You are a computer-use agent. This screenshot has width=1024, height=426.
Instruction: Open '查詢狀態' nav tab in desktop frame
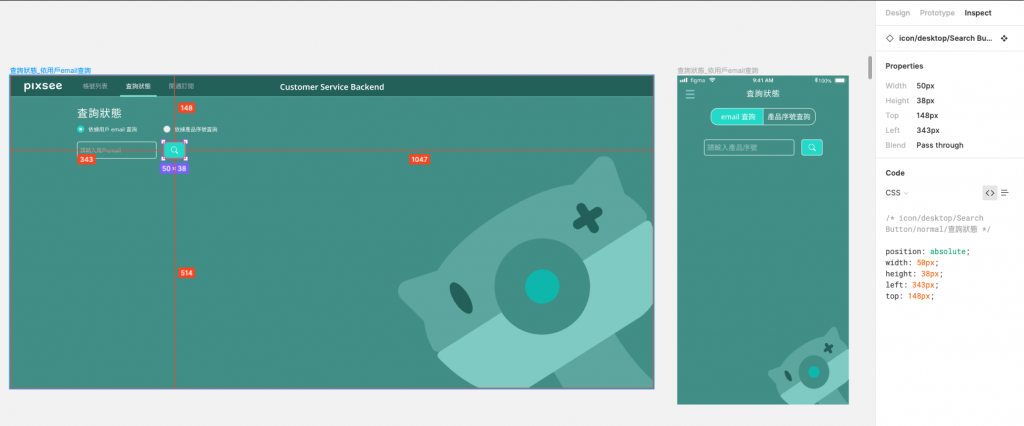138,86
